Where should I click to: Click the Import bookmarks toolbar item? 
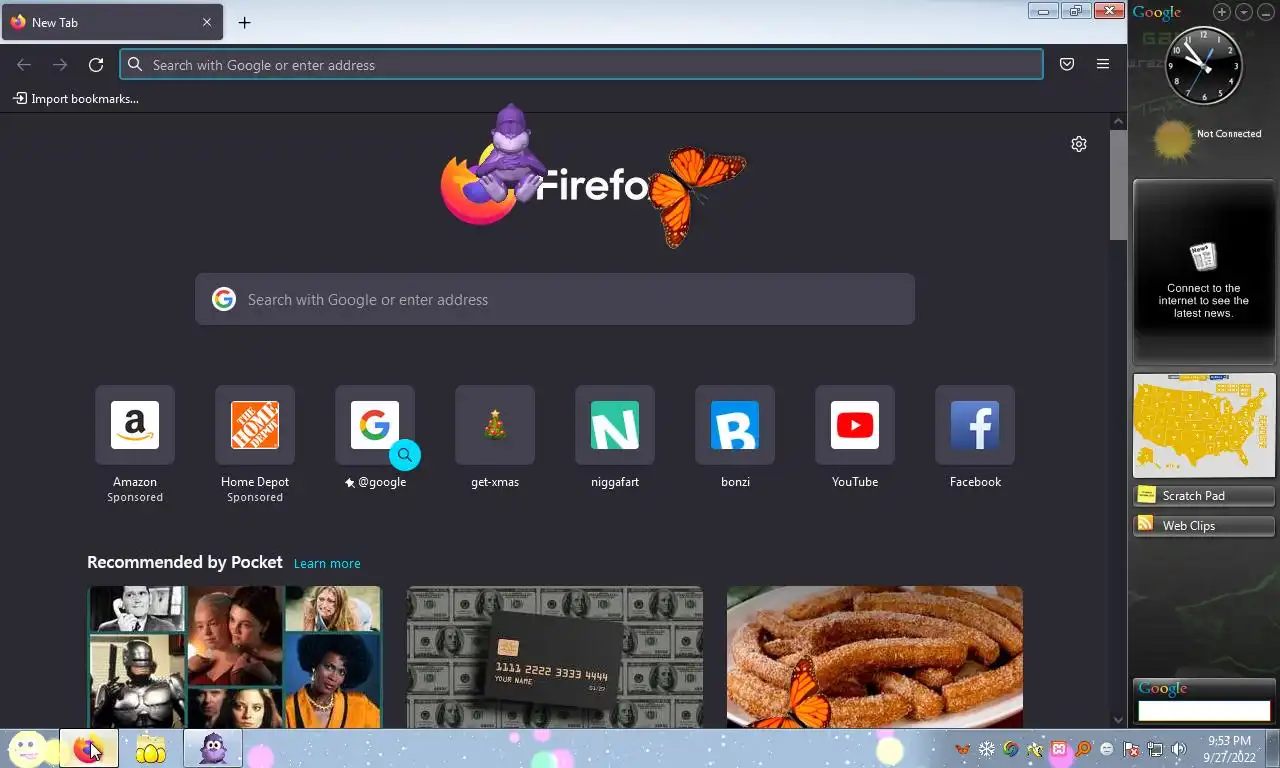click(76, 98)
